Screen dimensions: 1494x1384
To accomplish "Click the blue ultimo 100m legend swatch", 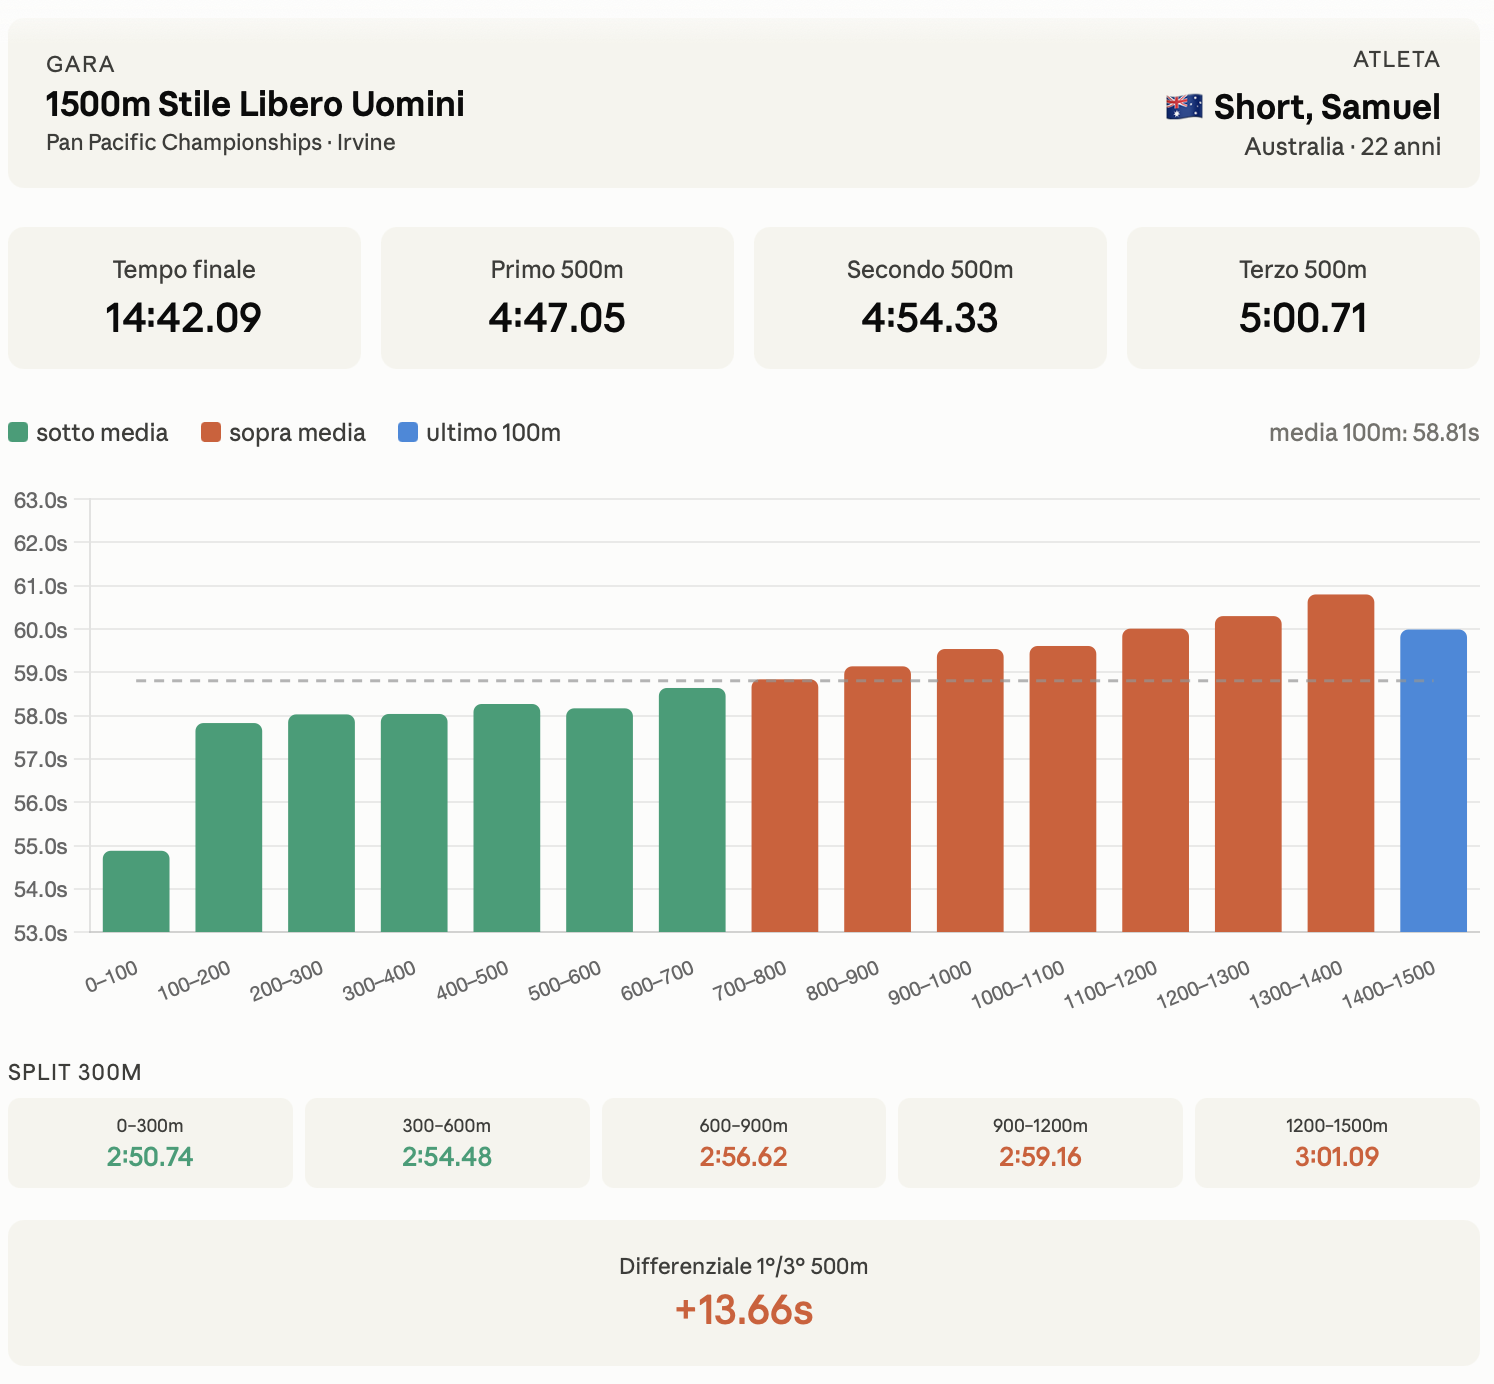I will pos(408,432).
